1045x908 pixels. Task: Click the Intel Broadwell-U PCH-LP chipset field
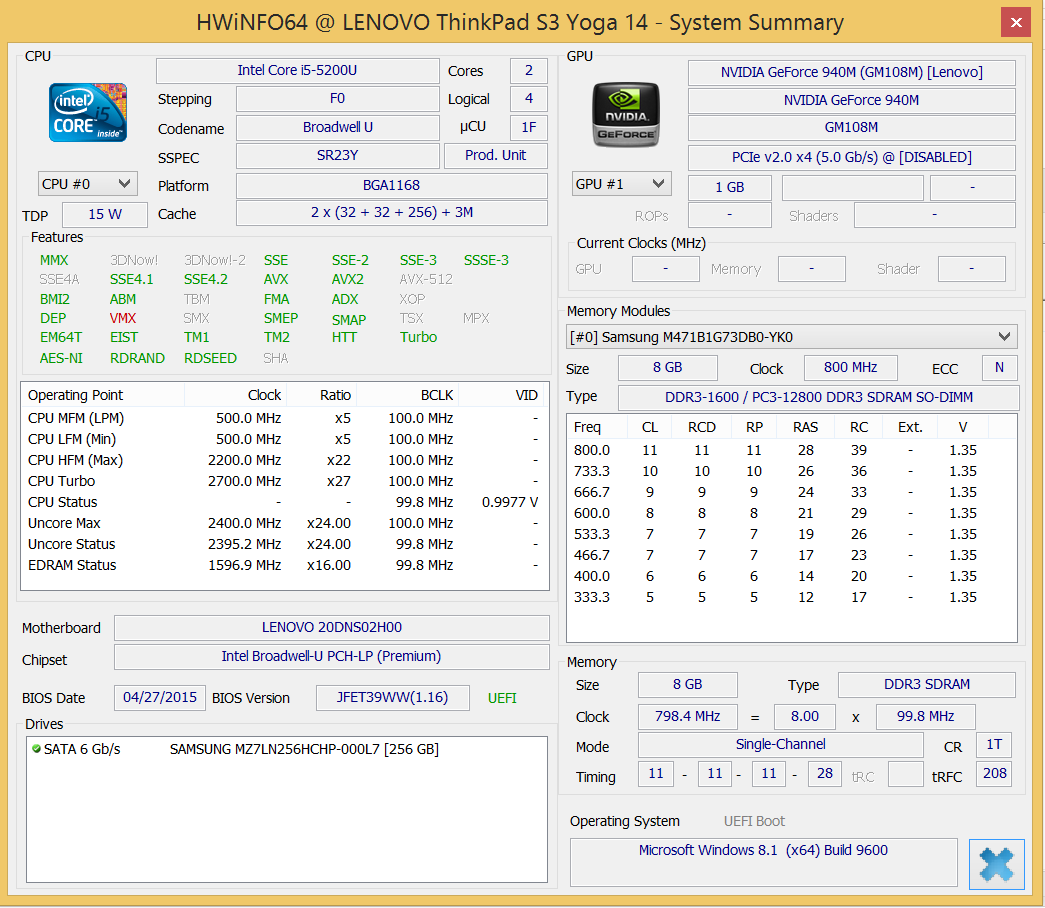331,657
